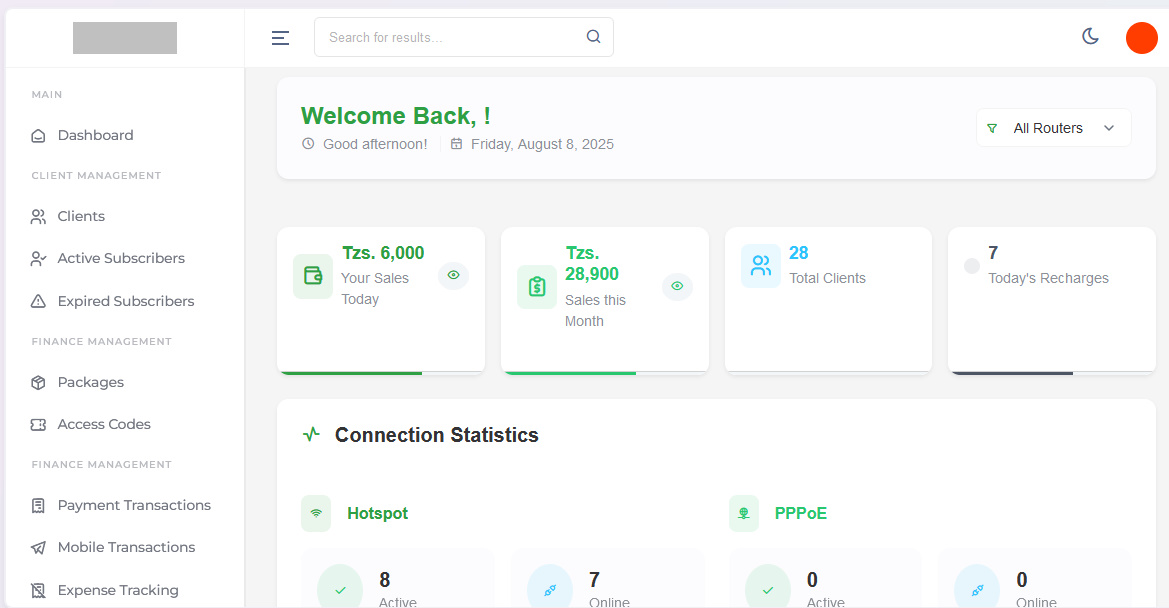Click the green progress bar on sales card
Viewport: 1169px width, 608px height.
350,371
